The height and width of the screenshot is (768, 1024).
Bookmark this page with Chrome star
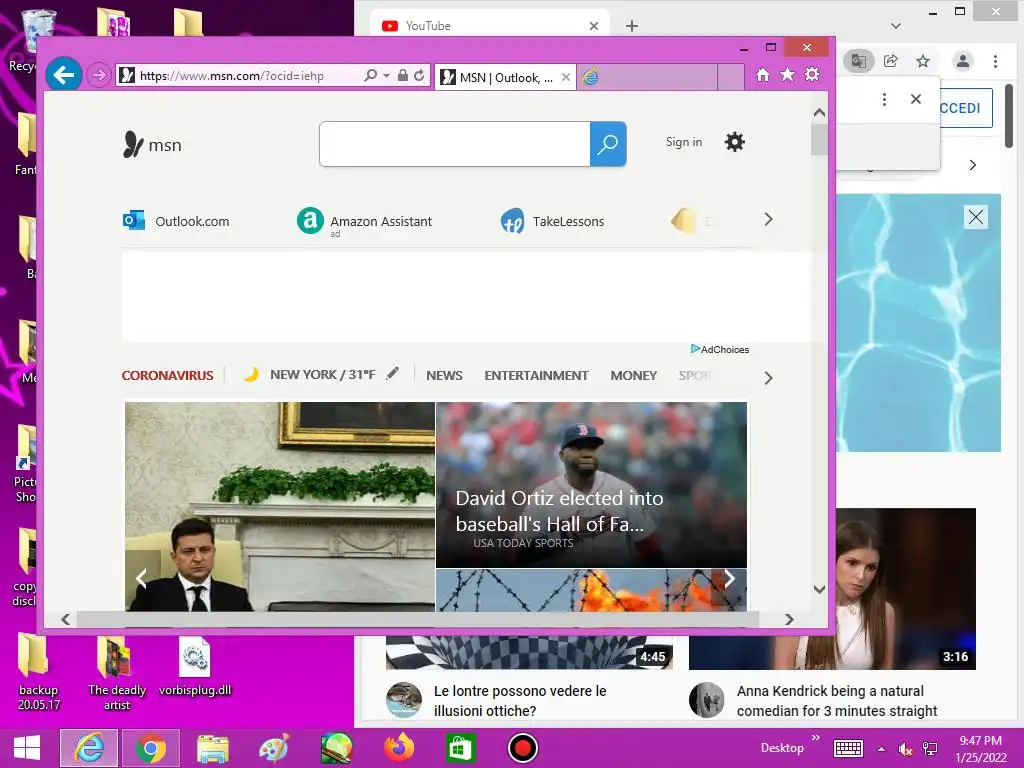point(923,61)
